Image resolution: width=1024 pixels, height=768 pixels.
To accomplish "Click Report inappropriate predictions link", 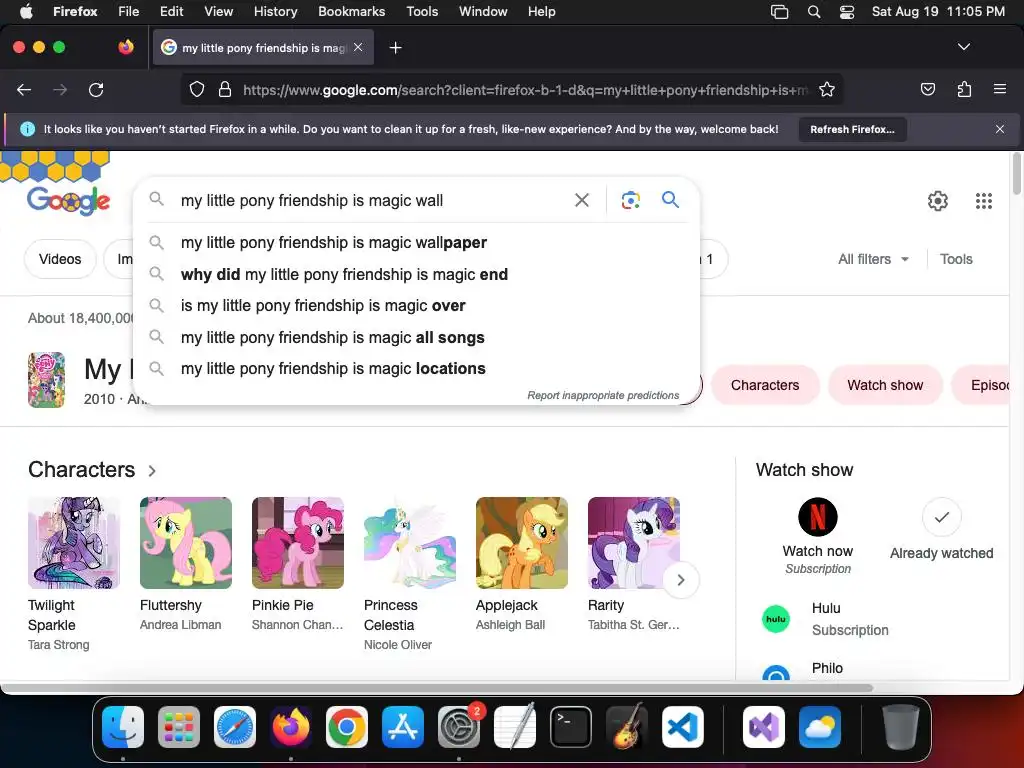I will click(603, 395).
